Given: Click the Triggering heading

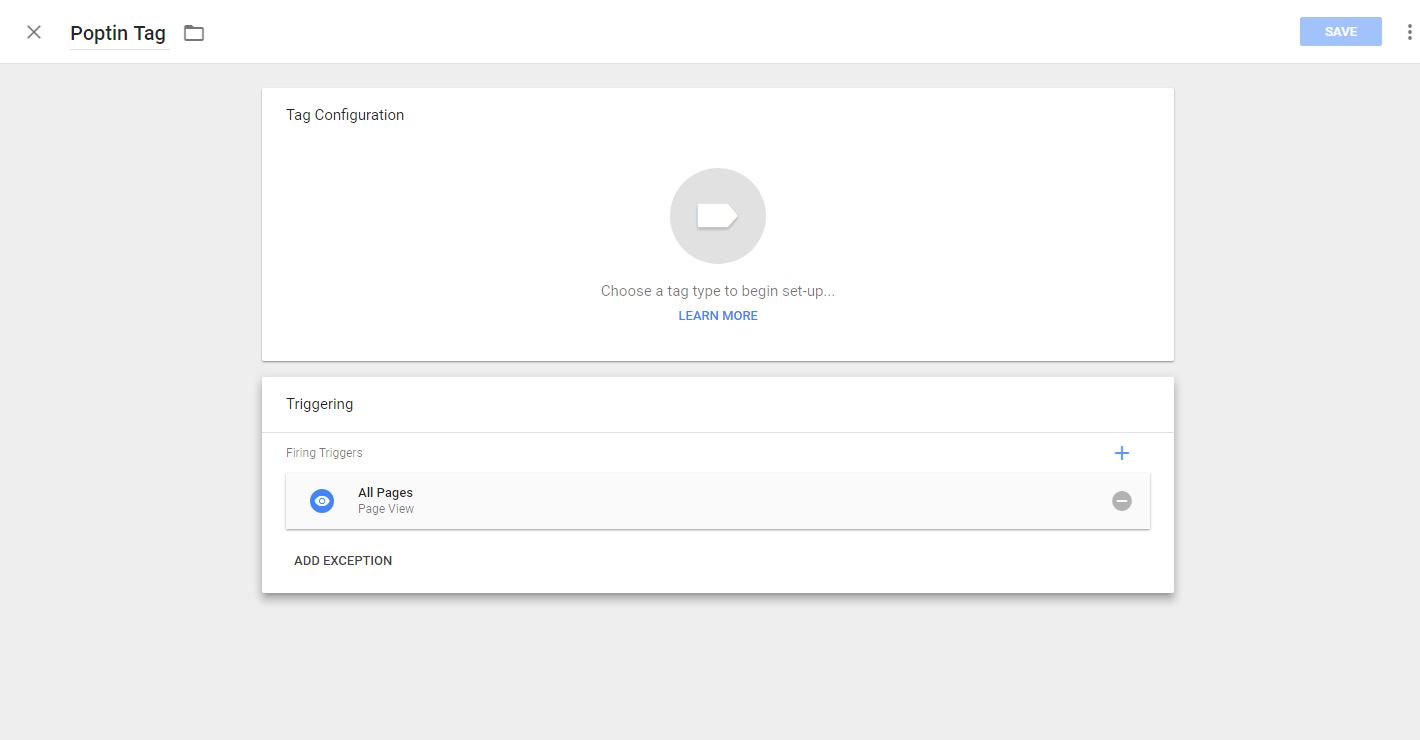Looking at the screenshot, I should click(x=319, y=404).
